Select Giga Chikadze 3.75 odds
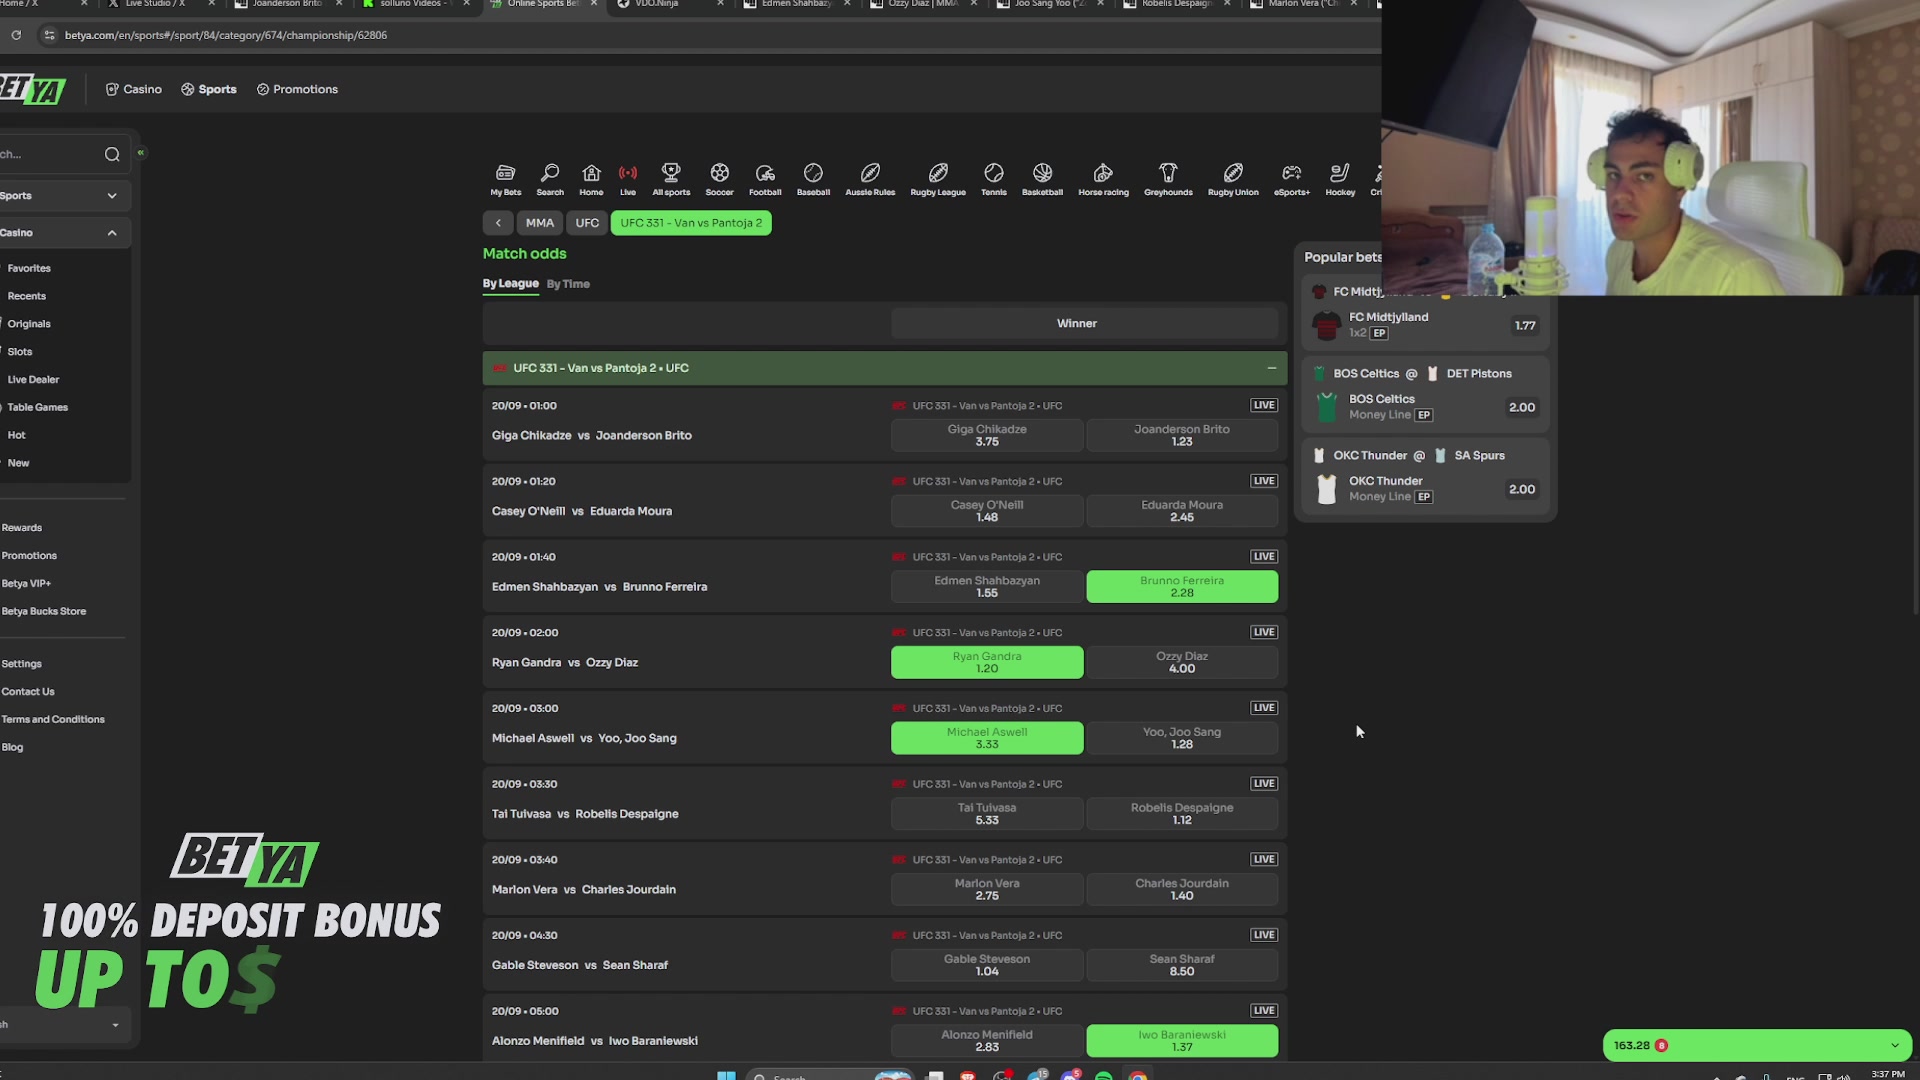This screenshot has width=1920, height=1080. pyautogui.click(x=987, y=435)
